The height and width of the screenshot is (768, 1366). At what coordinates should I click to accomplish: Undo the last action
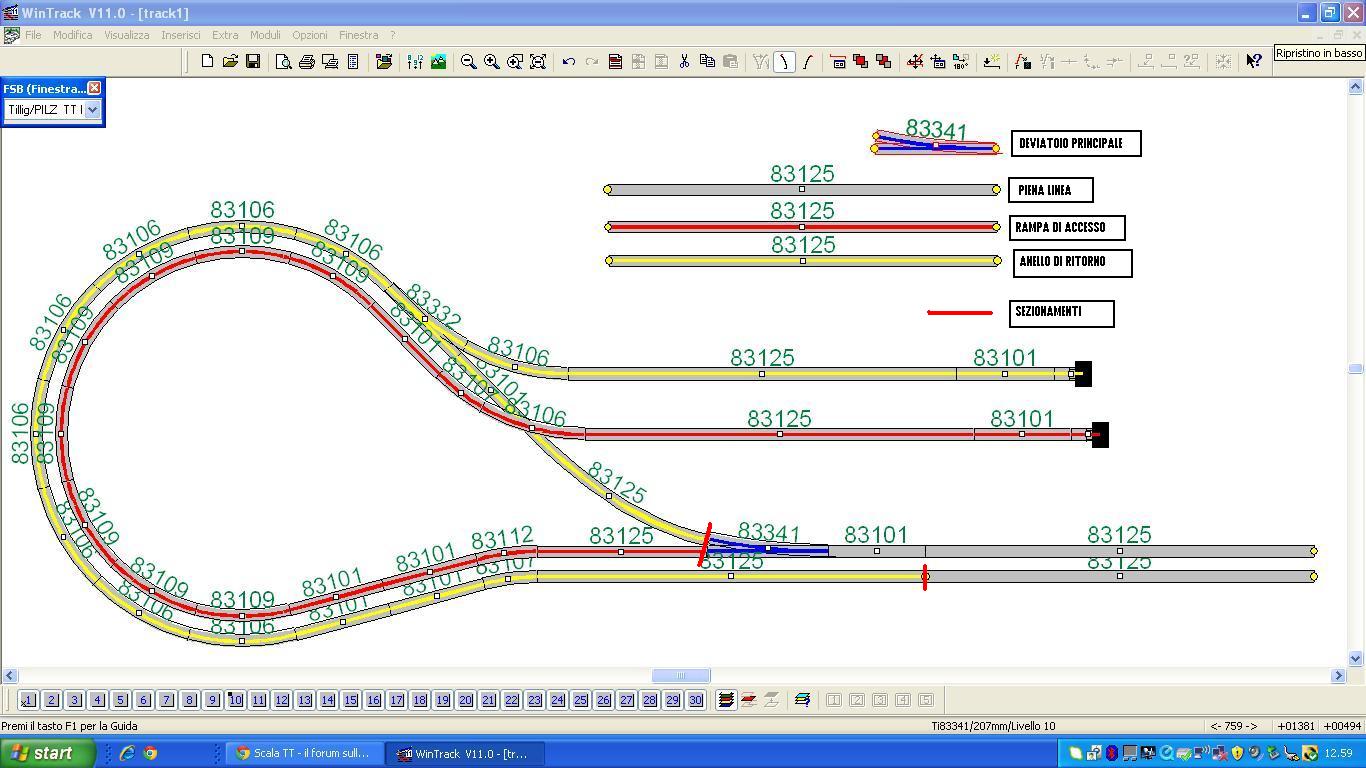point(569,61)
